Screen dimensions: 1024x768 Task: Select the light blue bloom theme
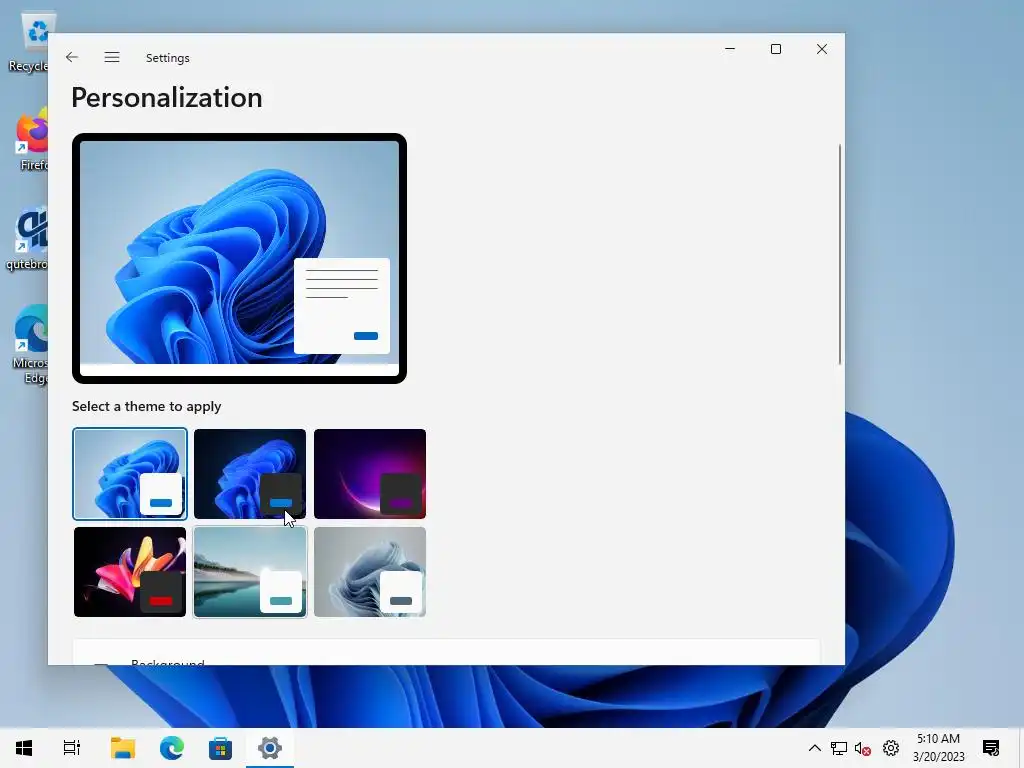130,474
